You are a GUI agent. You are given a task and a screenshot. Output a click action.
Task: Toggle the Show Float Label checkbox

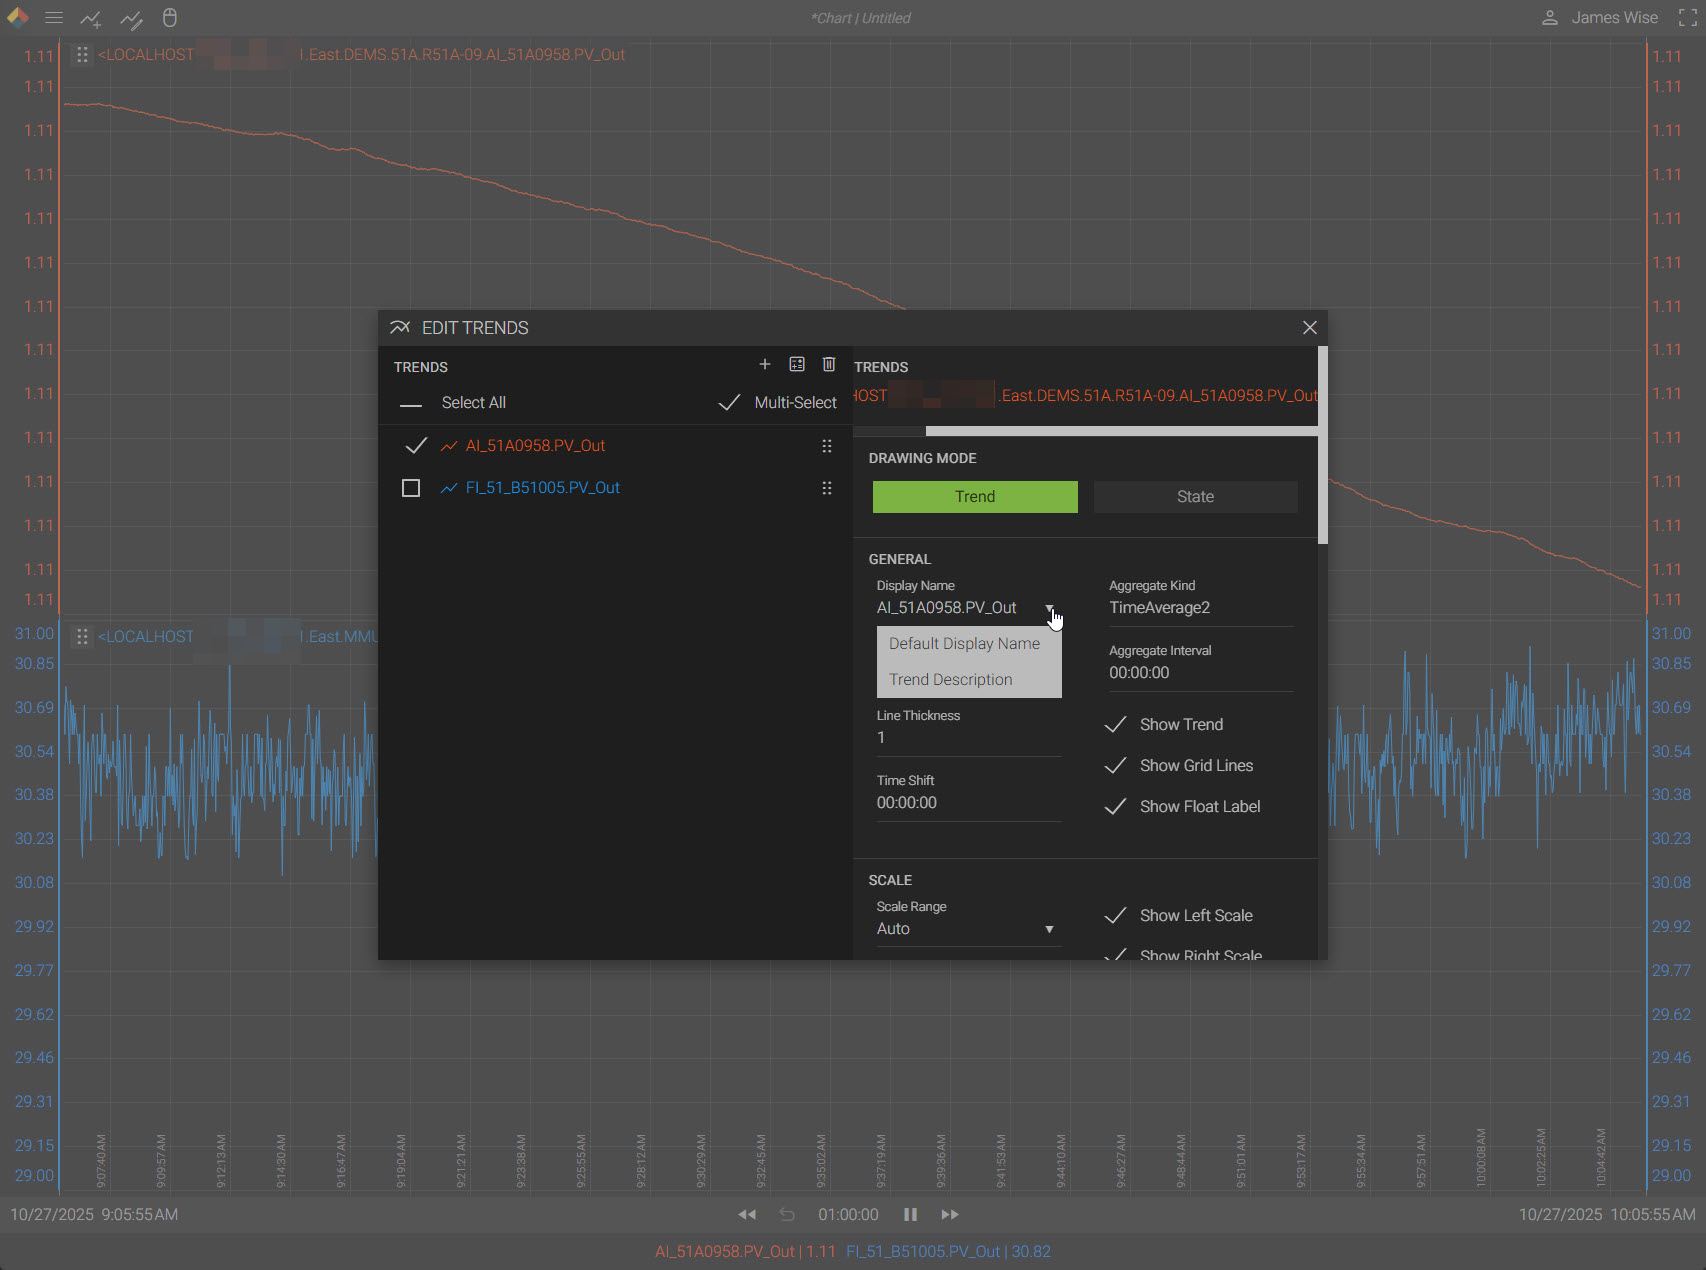tap(1116, 807)
